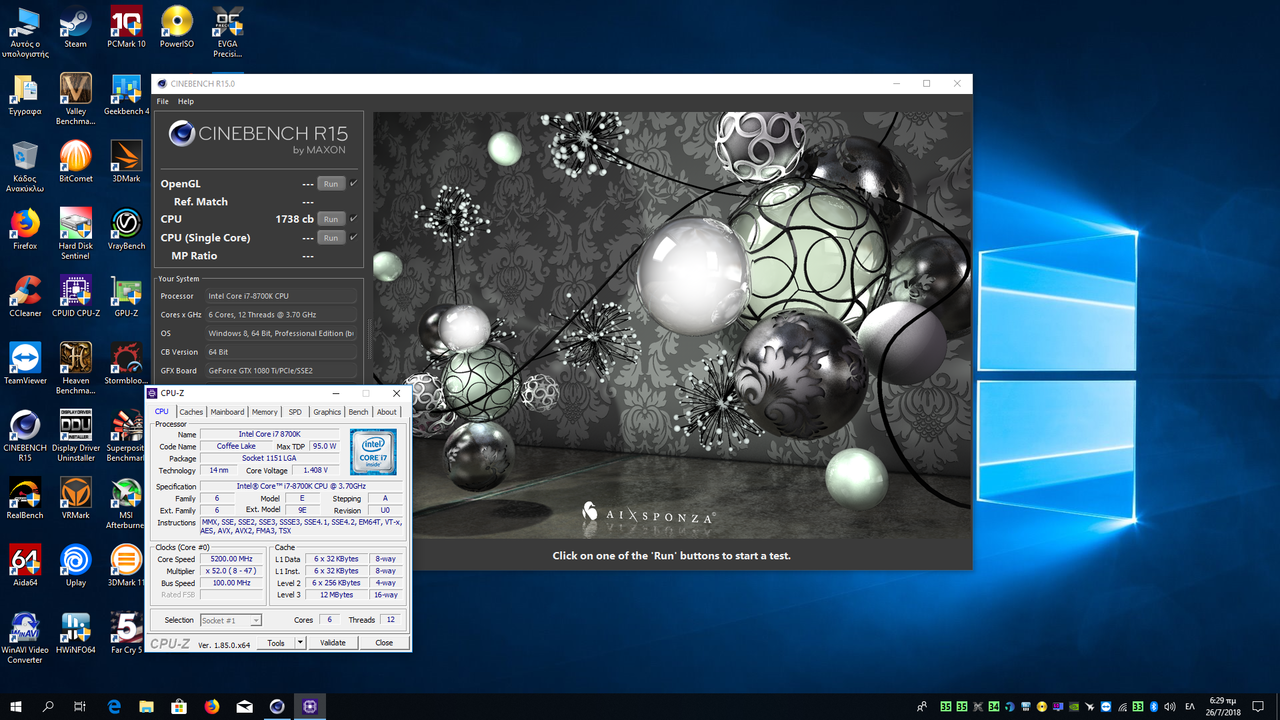
Task: Launch Geekbench 4 desktop shortcut
Action: (126, 94)
